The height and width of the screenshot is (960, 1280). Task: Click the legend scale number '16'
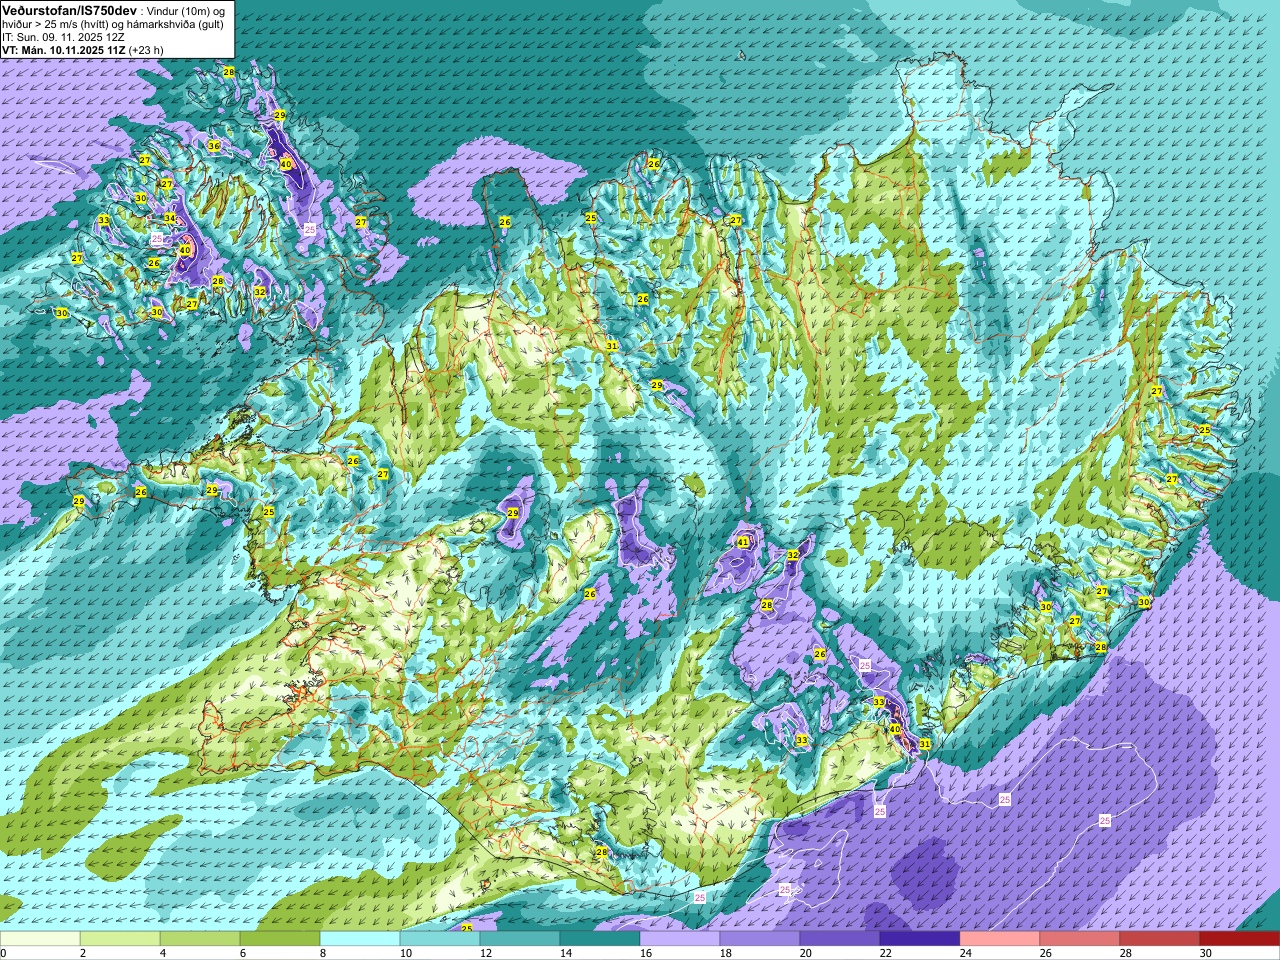click(x=646, y=953)
